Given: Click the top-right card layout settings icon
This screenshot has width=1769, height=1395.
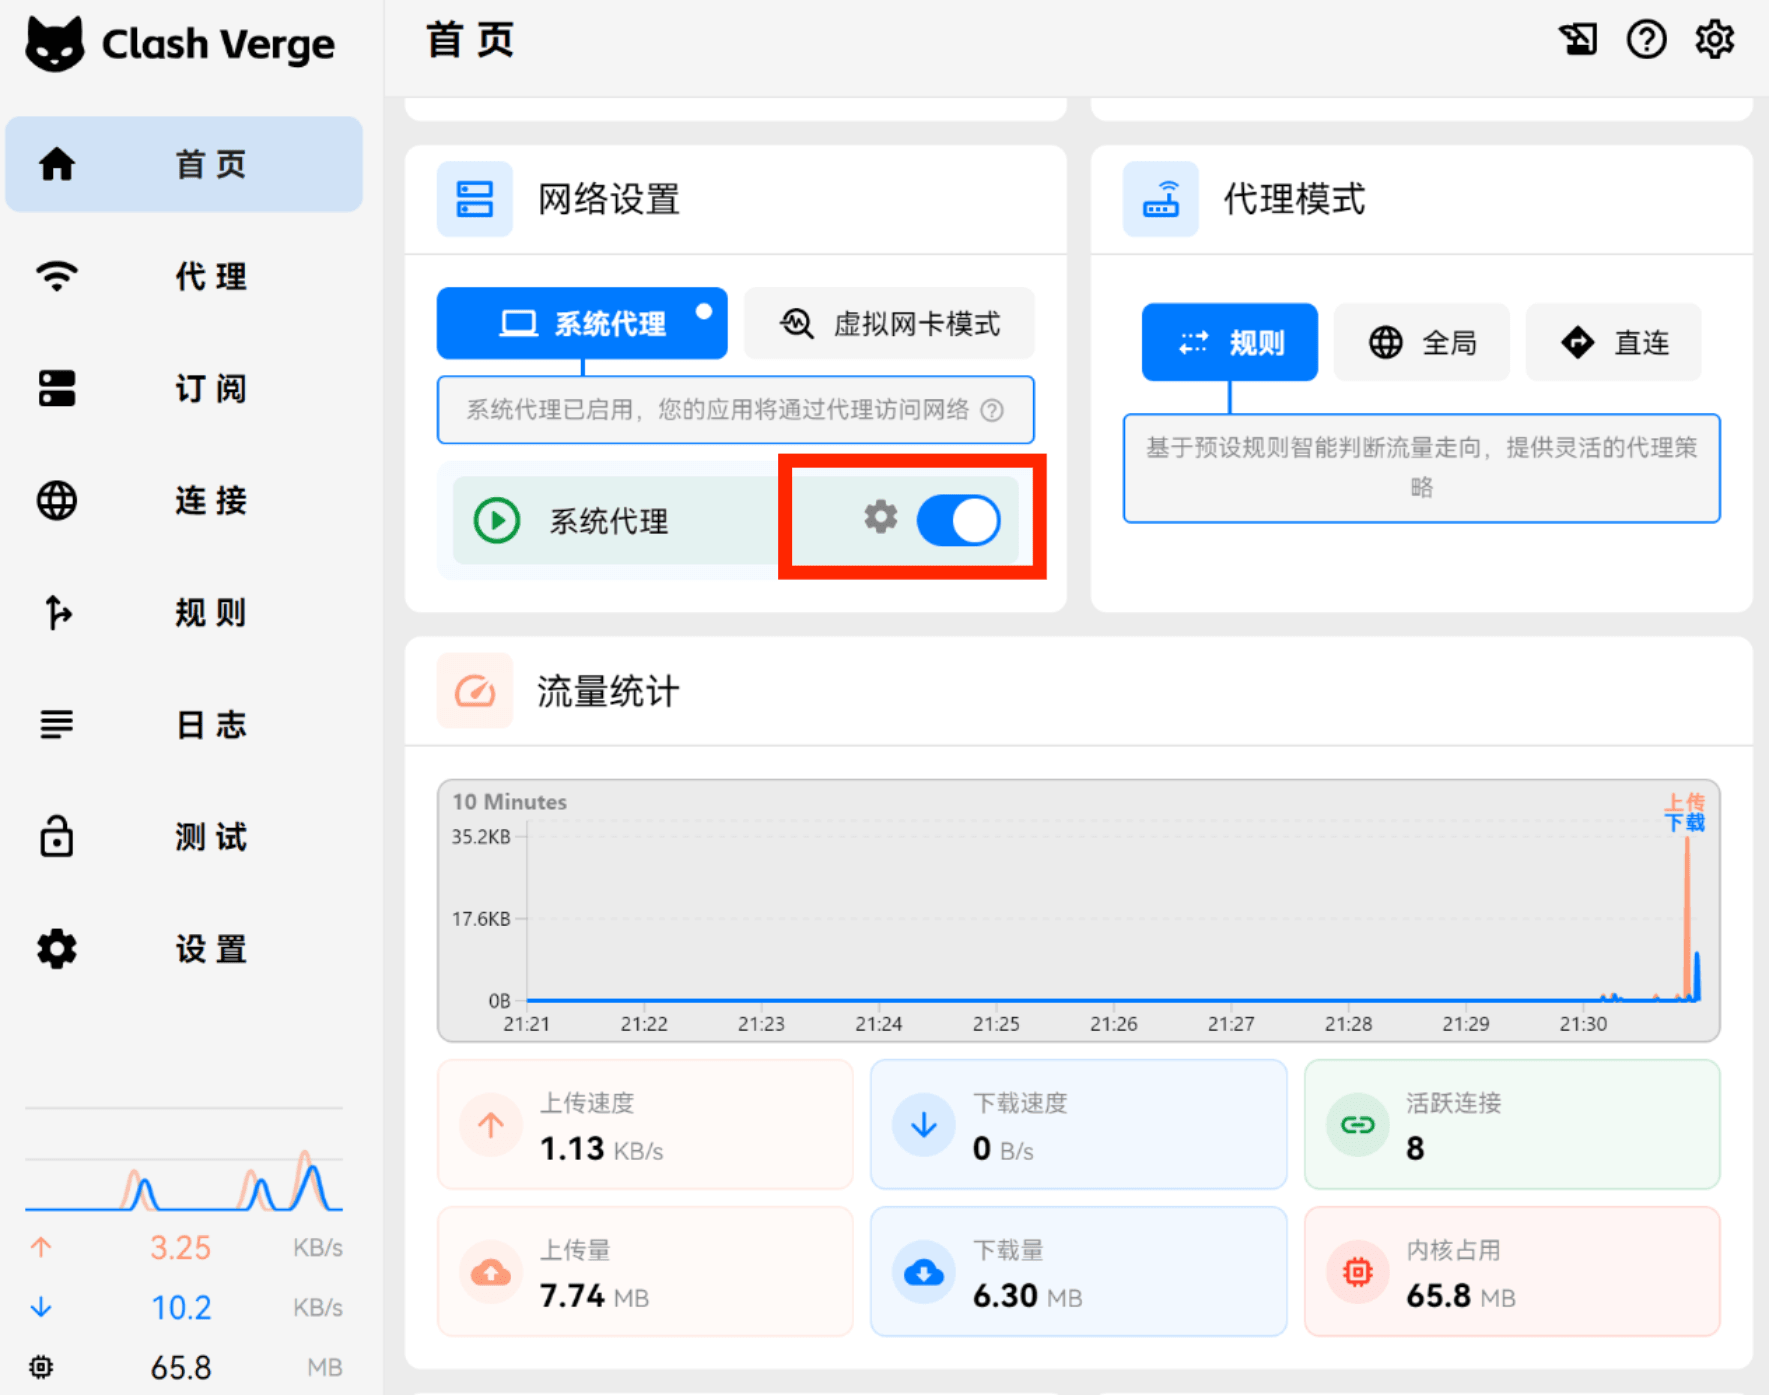Looking at the screenshot, I should [1578, 40].
